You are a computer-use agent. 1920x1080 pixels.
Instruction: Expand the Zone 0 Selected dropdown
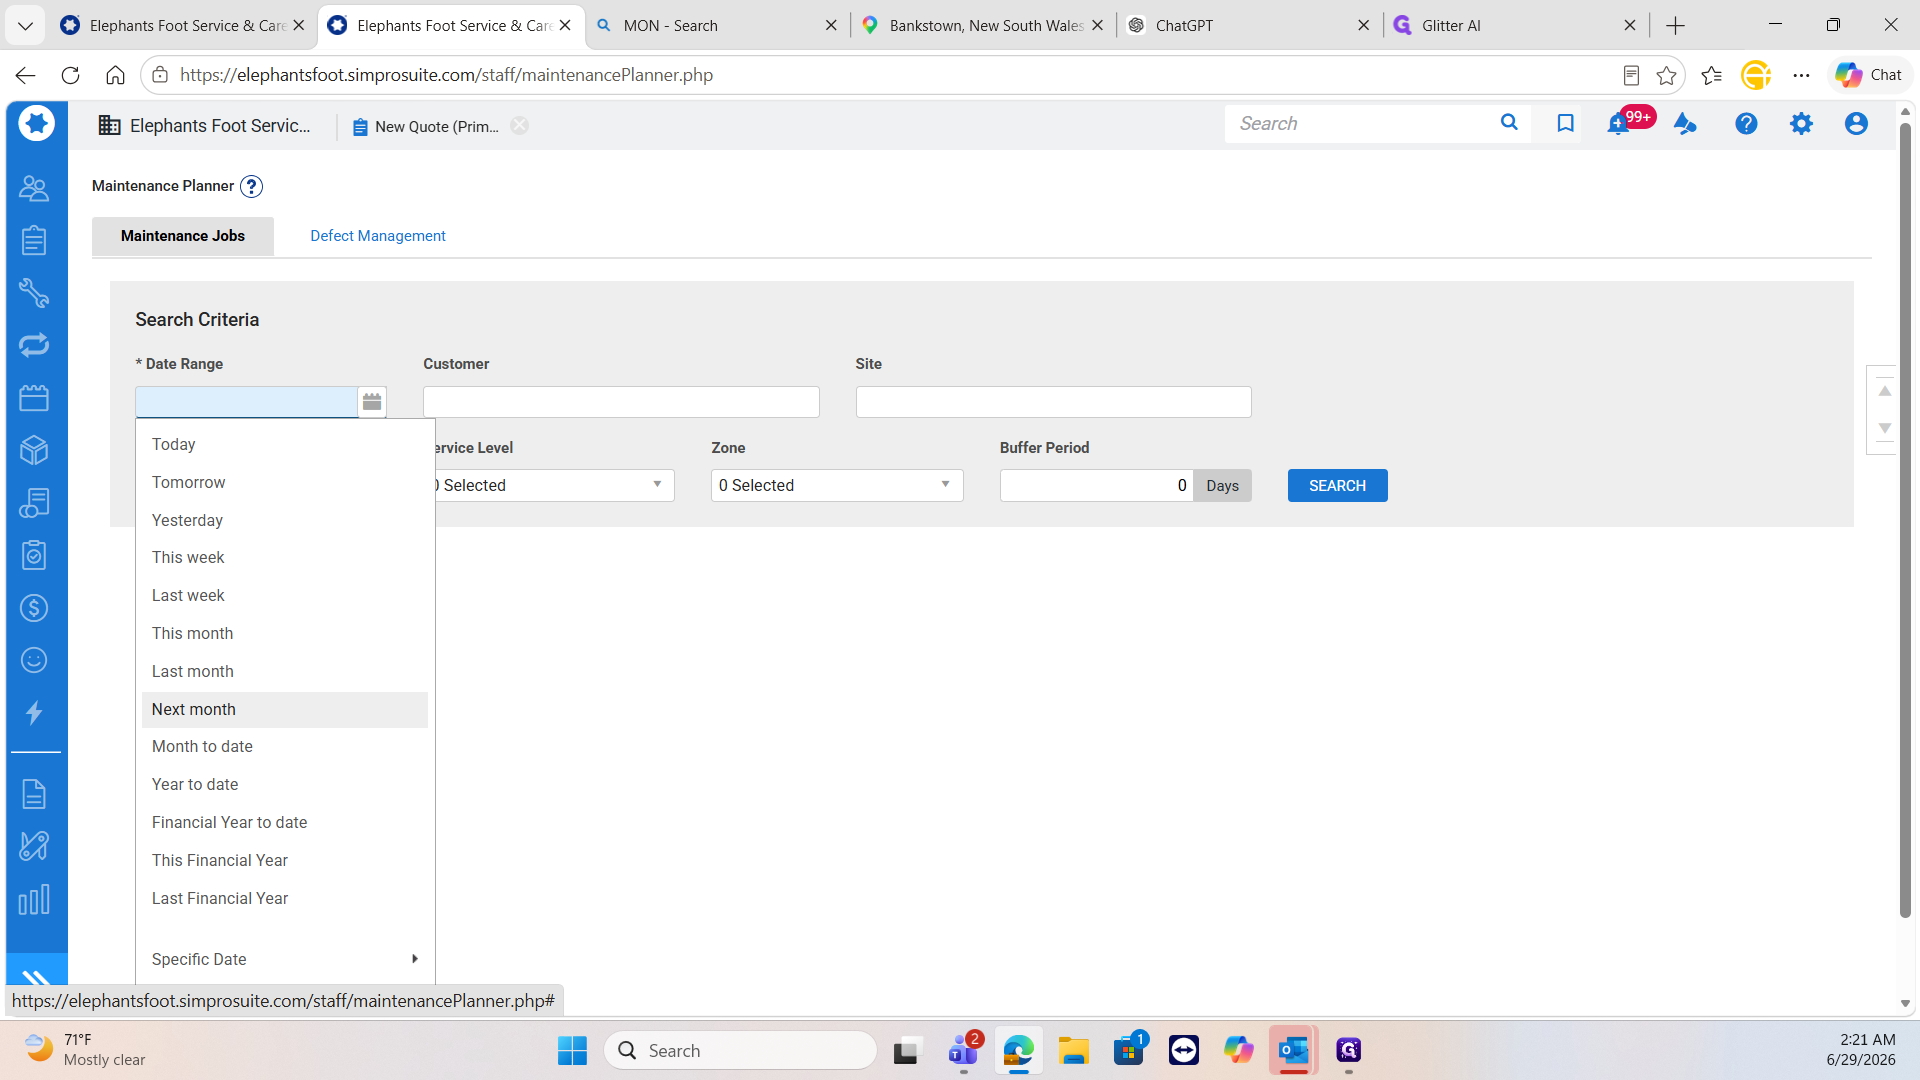[x=837, y=485]
